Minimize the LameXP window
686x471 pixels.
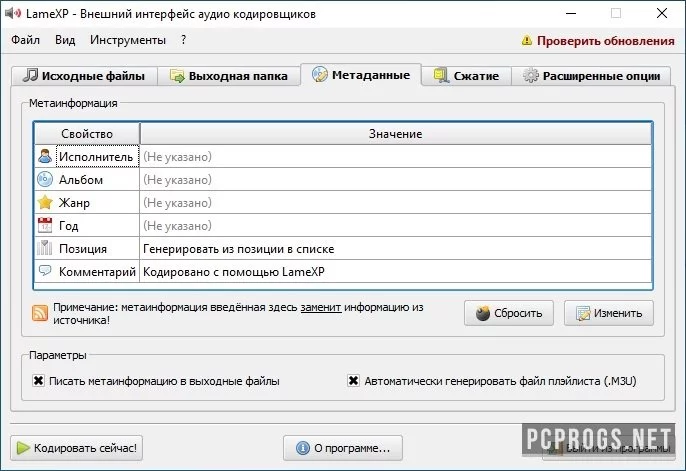click(x=571, y=14)
